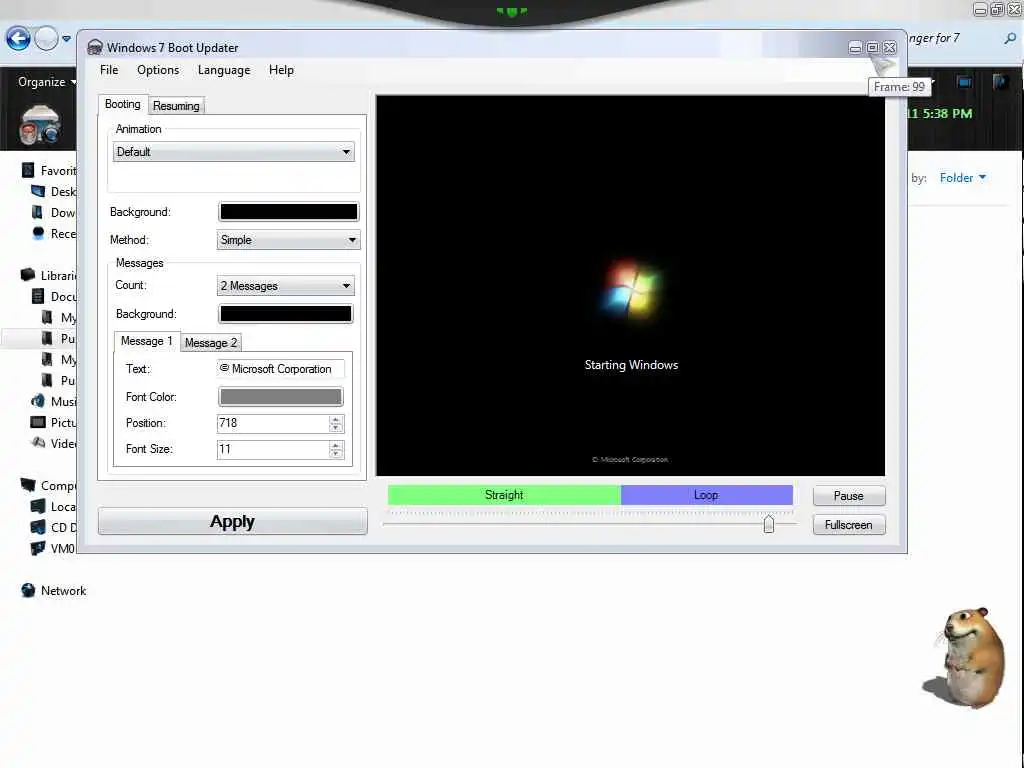Select the Message 1 tab
This screenshot has height=768, width=1024.
click(147, 341)
